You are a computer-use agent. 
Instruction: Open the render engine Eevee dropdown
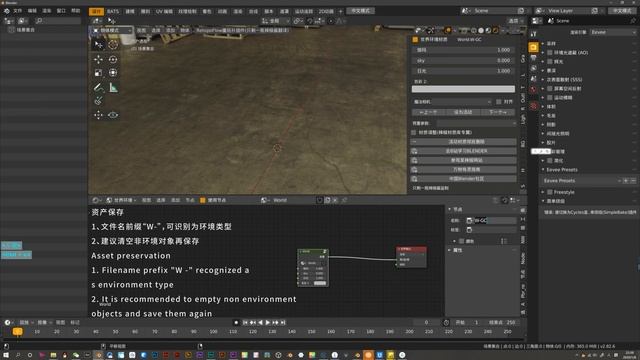tap(613, 32)
